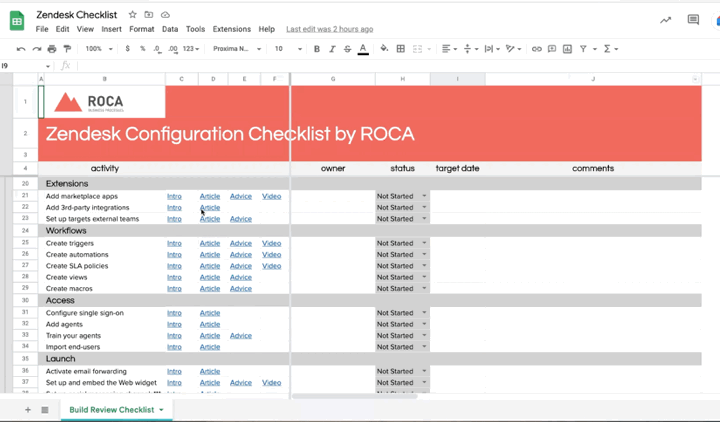Viewport: 720px width, 422px height.
Task: Click the Print icon
Action: click(x=52, y=49)
